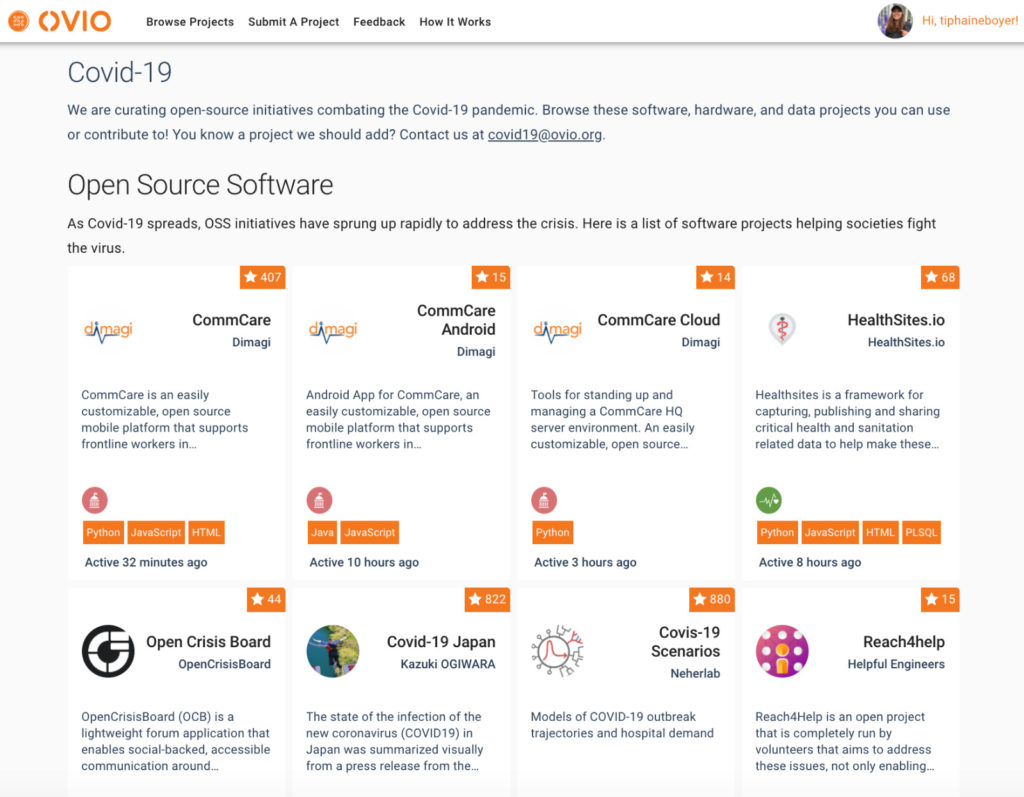The image size is (1024, 797).
Task: Click the Covid-19 Japan round photo thumbnail
Action: coord(333,651)
